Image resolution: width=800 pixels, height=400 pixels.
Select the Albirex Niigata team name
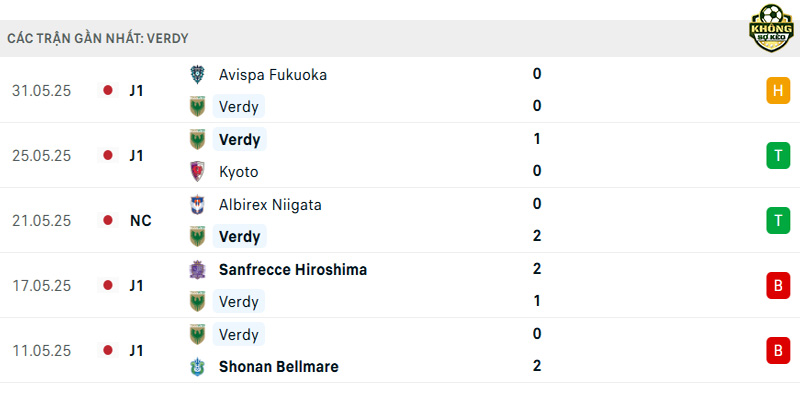(270, 205)
